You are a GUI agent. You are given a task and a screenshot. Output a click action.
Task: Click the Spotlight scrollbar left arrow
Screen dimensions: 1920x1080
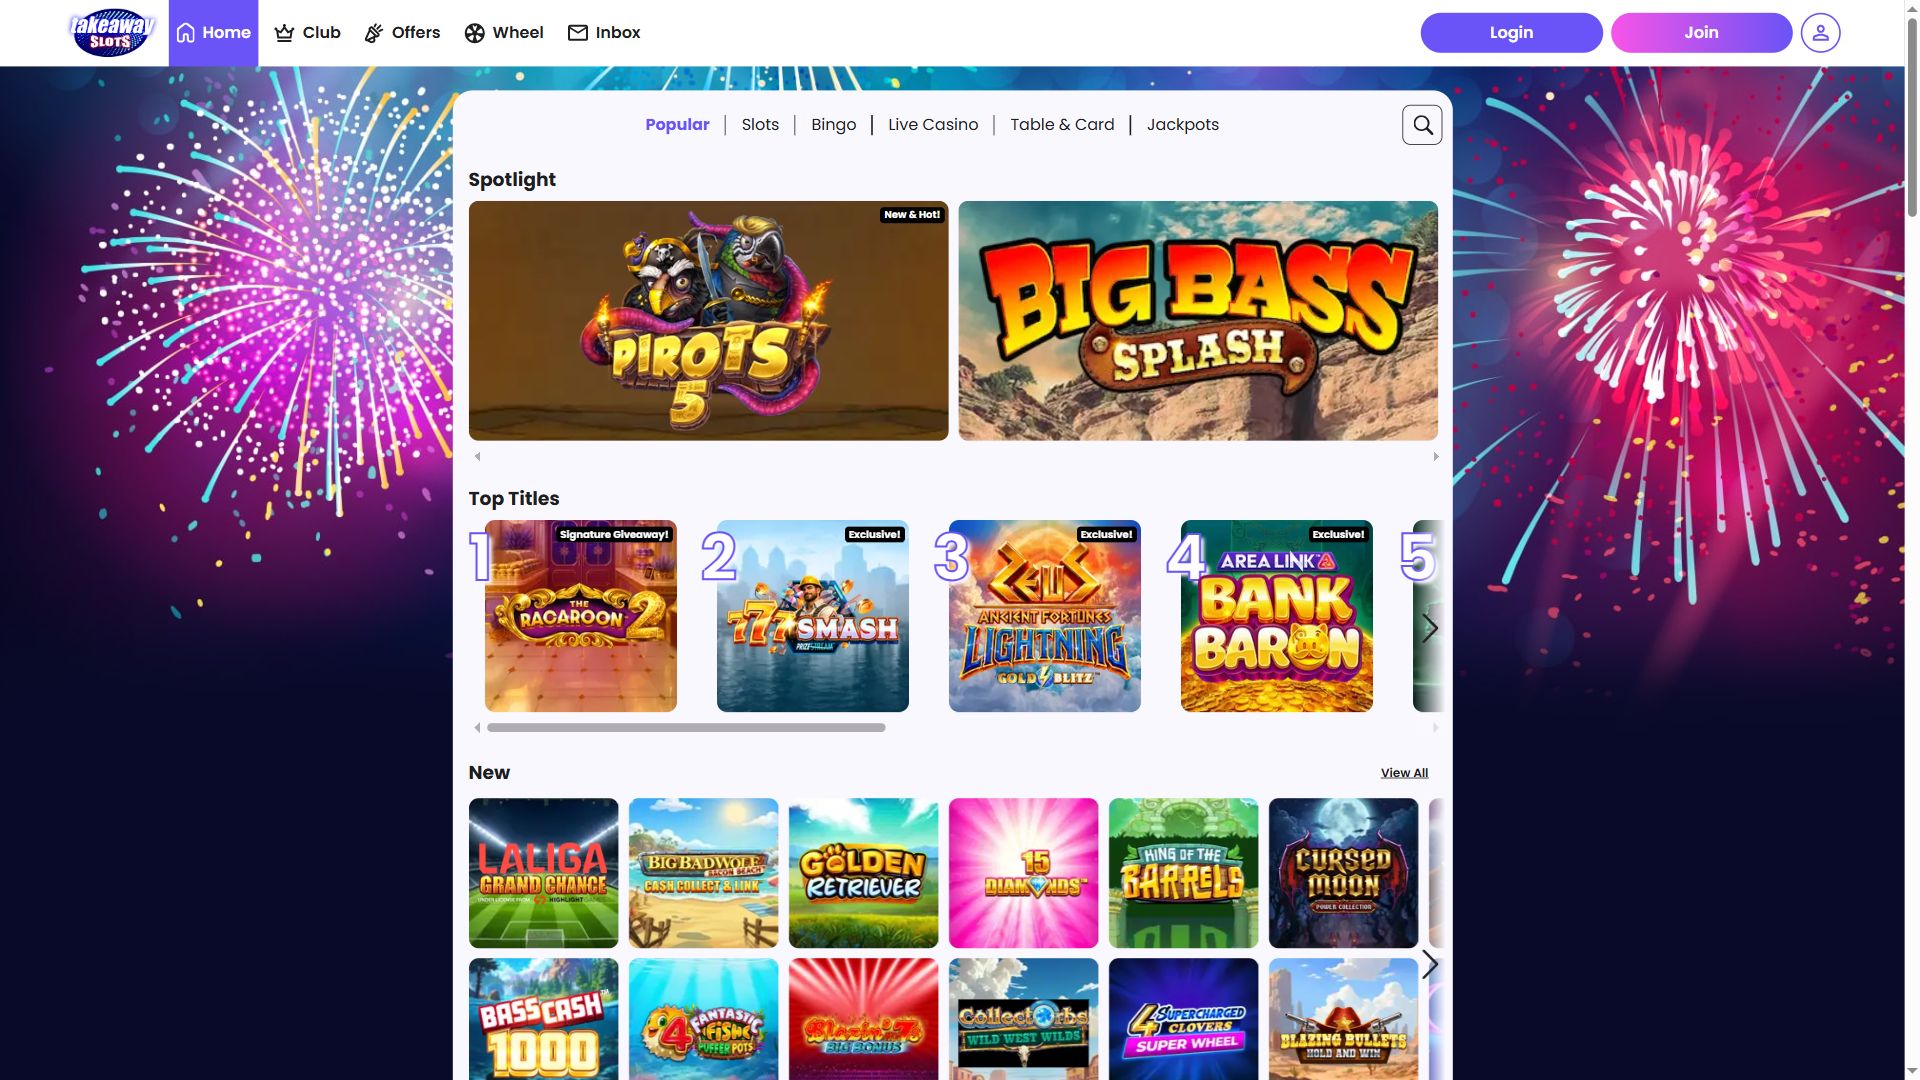click(x=477, y=456)
